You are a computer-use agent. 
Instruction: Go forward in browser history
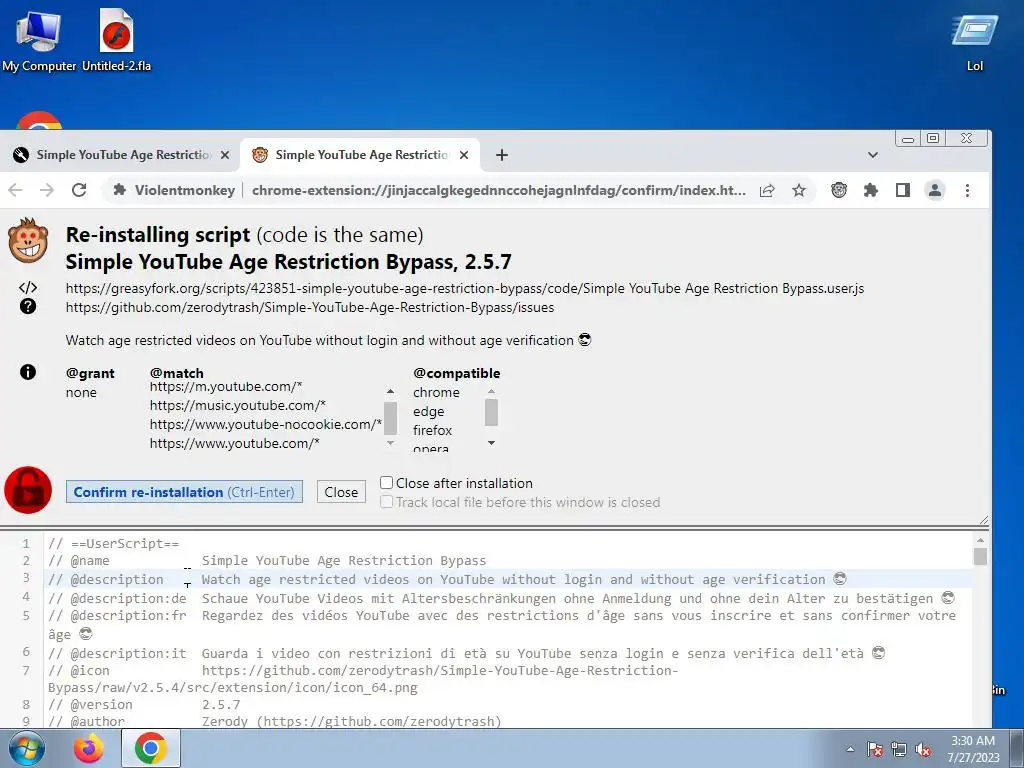pyautogui.click(x=47, y=190)
